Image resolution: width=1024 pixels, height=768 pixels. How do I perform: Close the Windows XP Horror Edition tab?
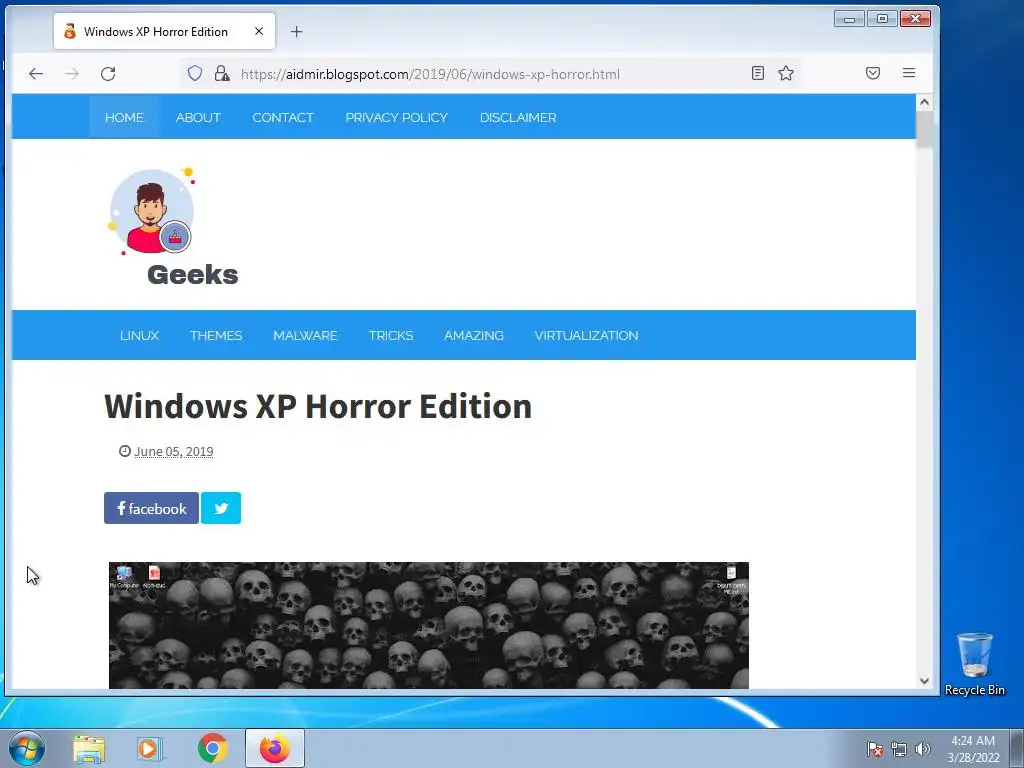click(x=259, y=31)
